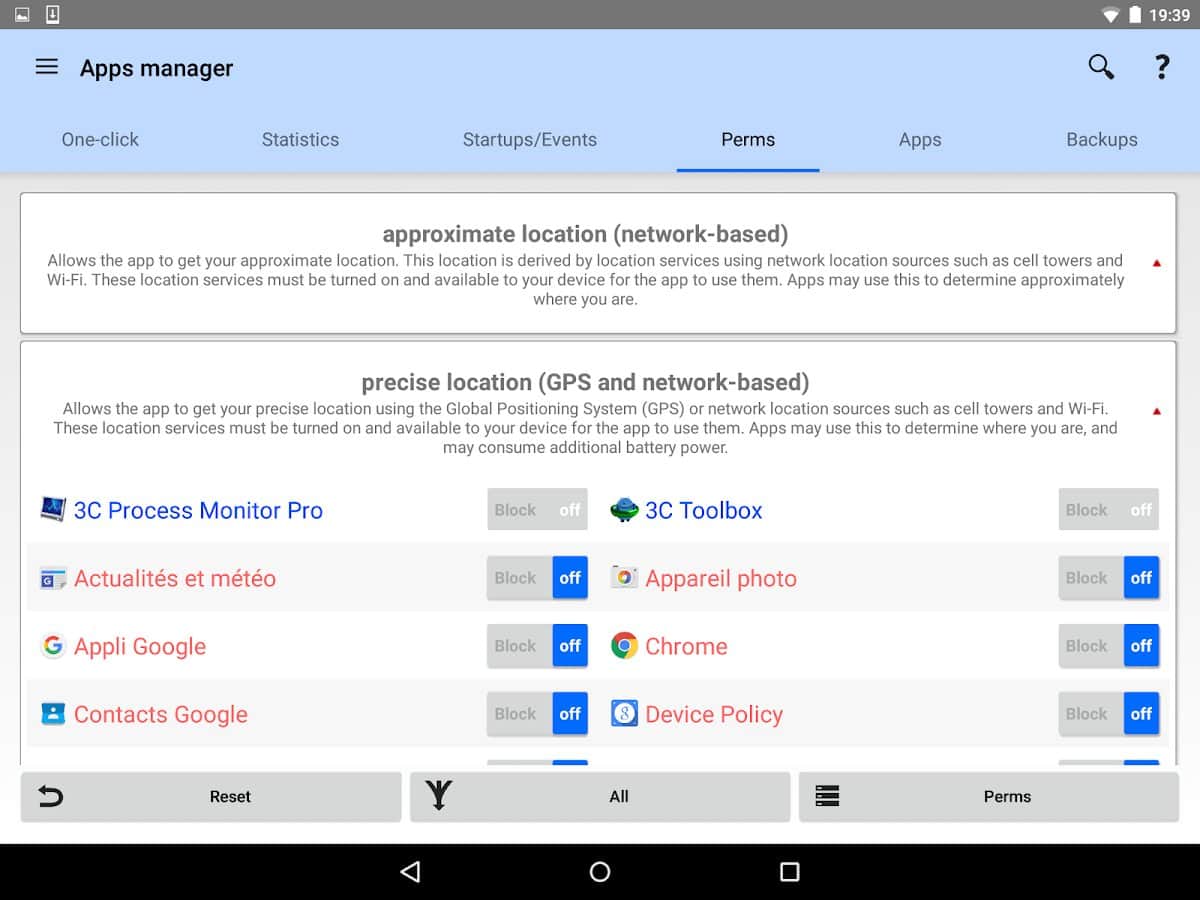Image resolution: width=1200 pixels, height=900 pixels.
Task: Tap the Chrome app icon
Action: point(624,646)
